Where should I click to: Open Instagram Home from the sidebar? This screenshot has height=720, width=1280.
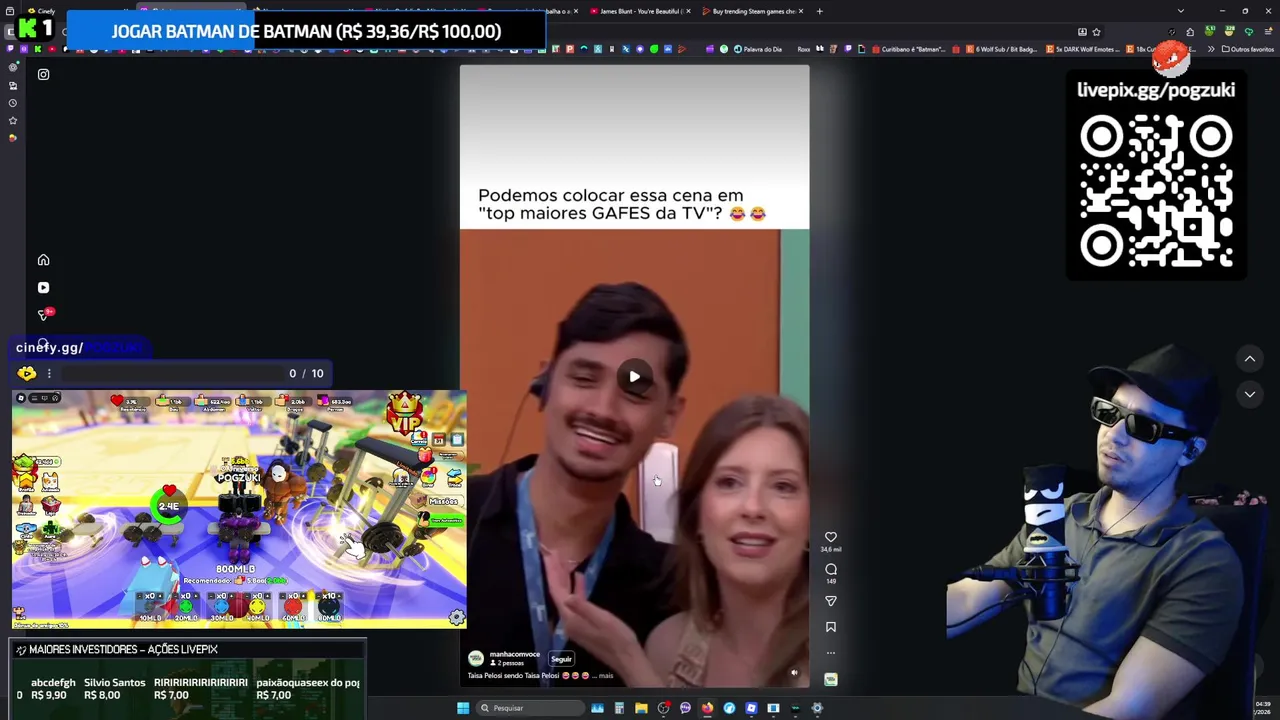(x=43, y=260)
